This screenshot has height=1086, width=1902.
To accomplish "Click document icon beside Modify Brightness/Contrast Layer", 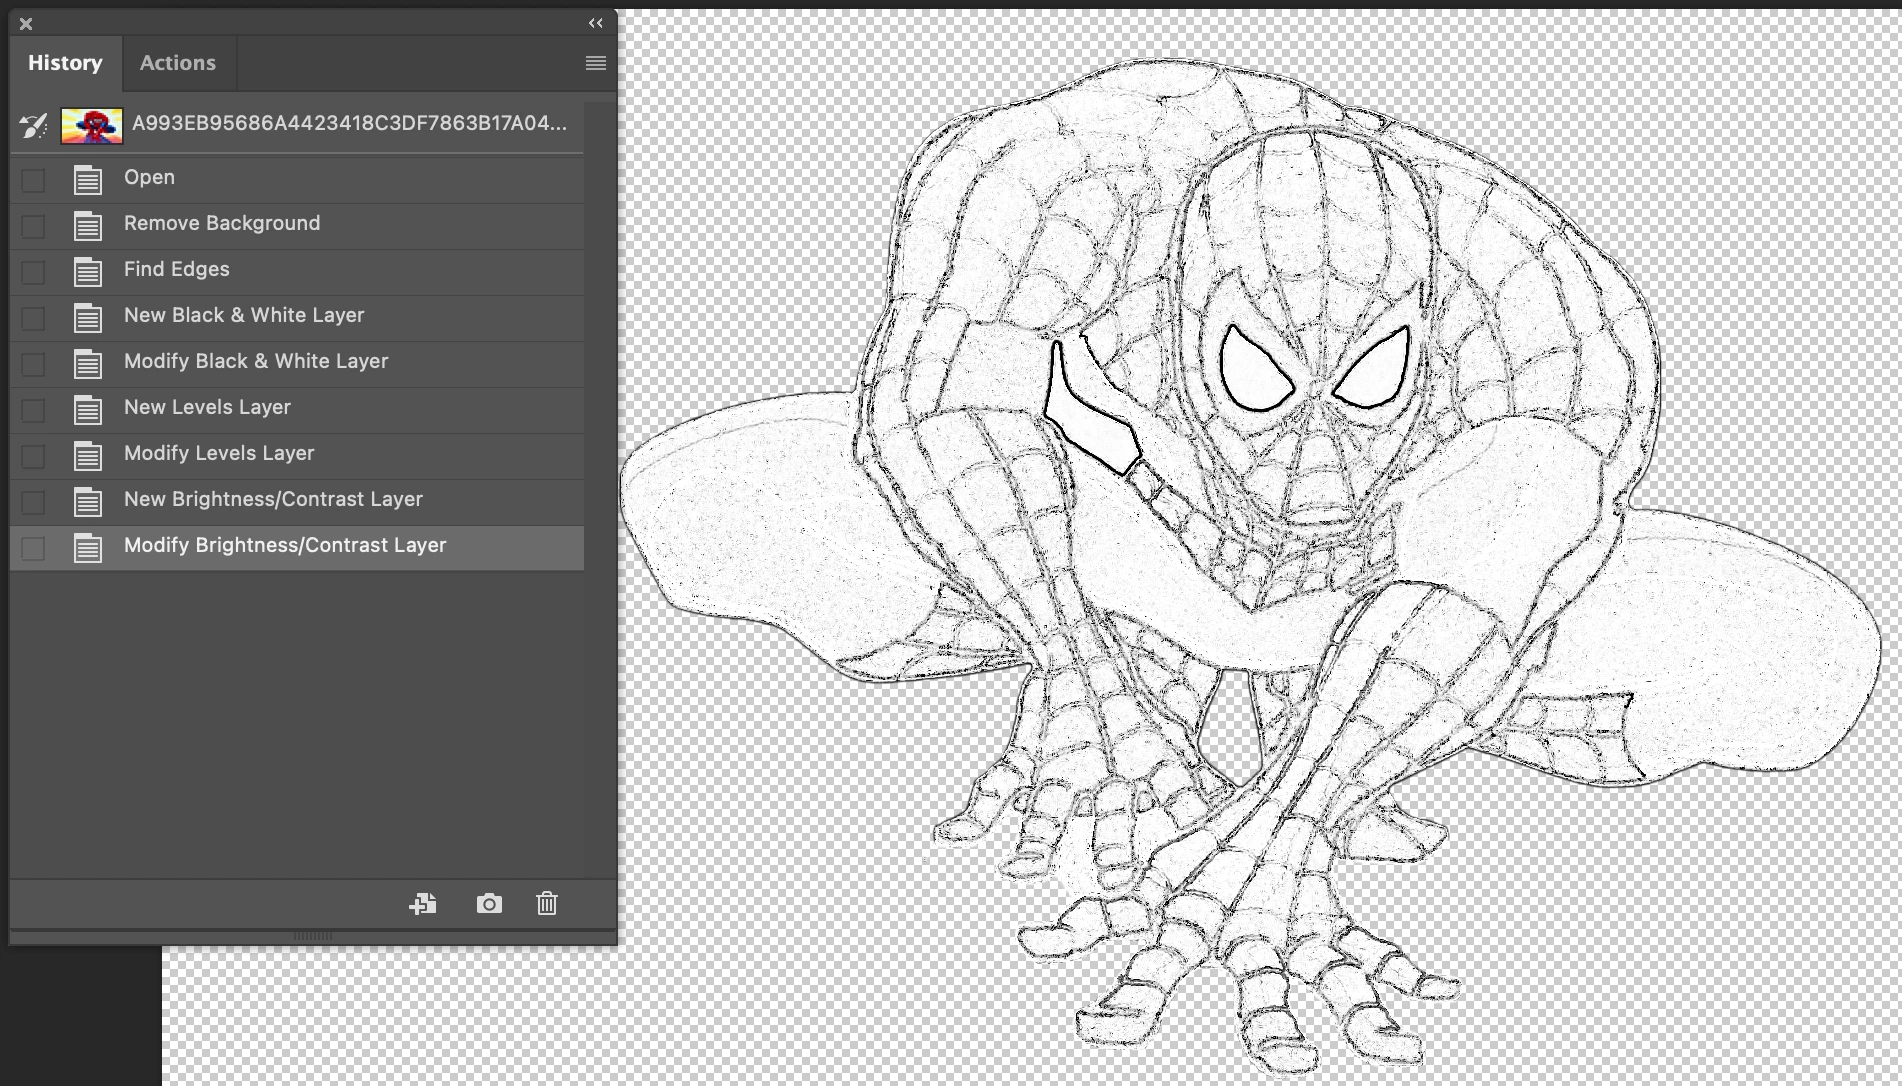I will click(88, 548).
